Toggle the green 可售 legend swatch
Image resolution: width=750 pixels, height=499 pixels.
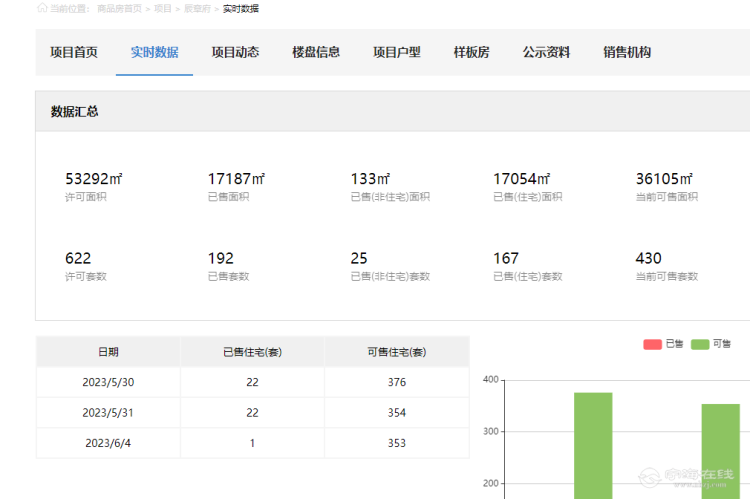coord(700,344)
